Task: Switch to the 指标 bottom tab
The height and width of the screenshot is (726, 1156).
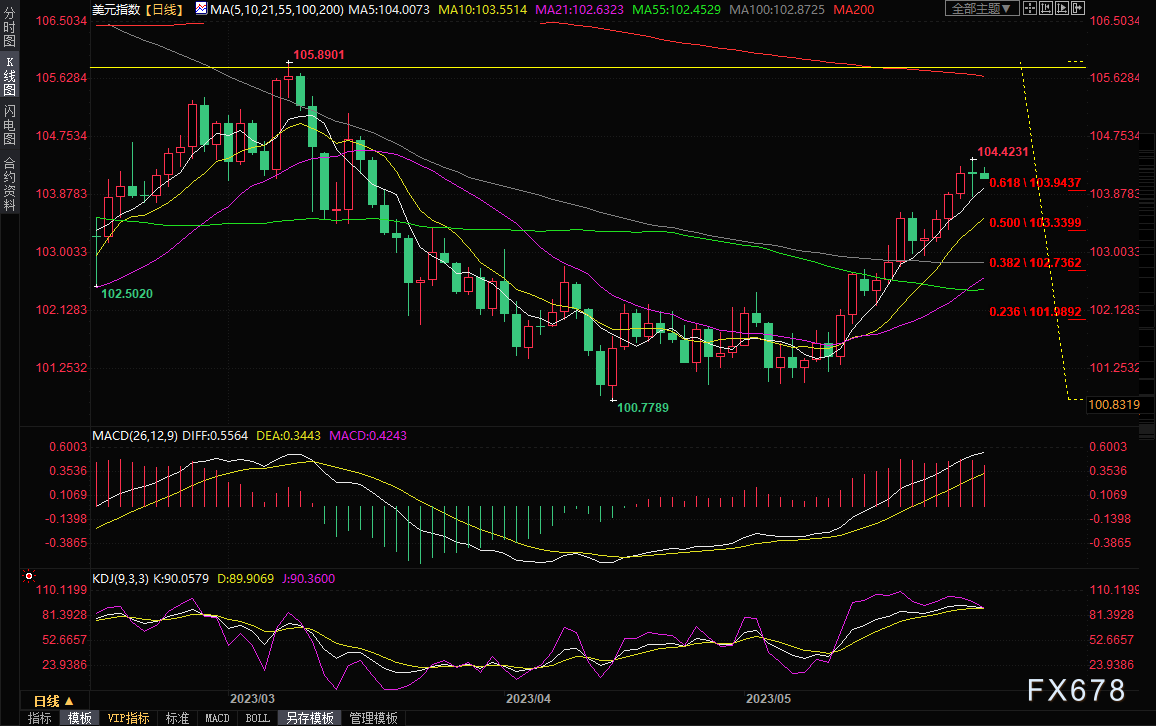Action: 40,718
